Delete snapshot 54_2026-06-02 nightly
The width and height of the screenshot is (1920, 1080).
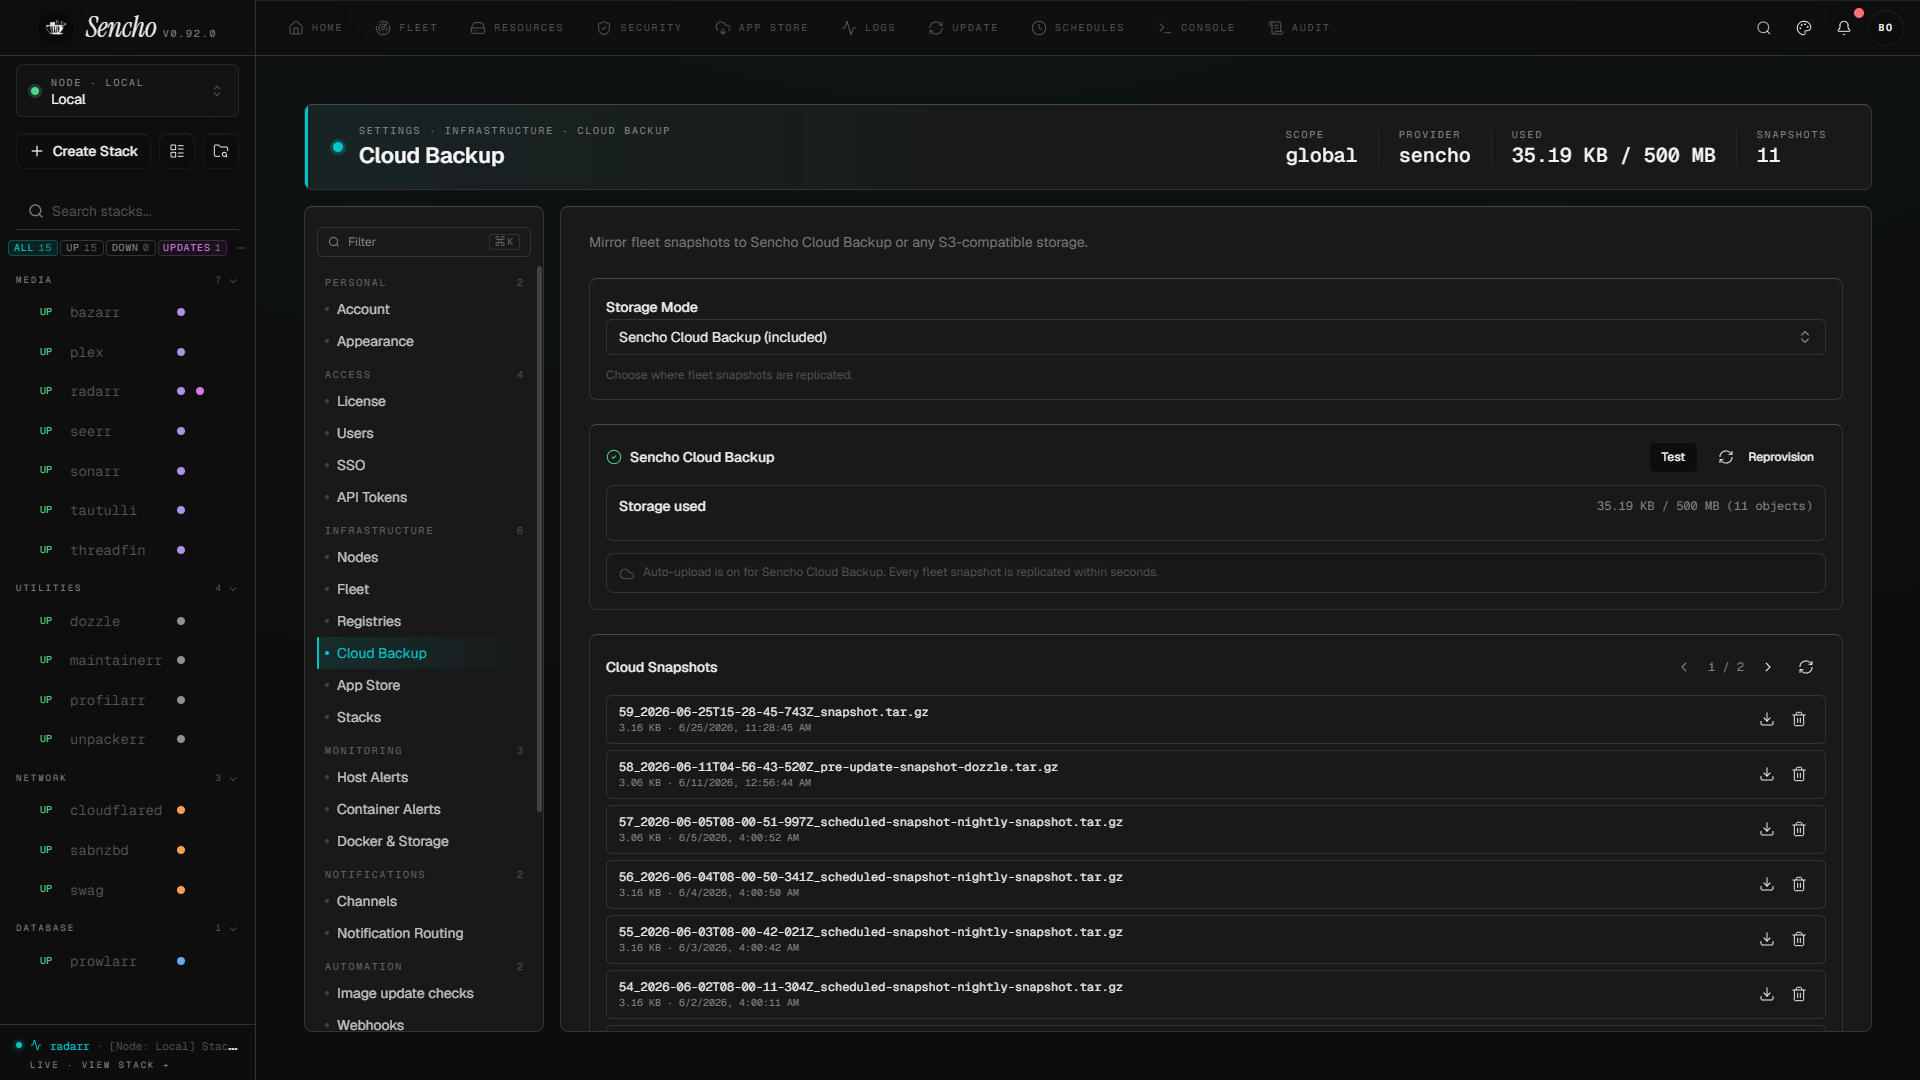click(1799, 994)
